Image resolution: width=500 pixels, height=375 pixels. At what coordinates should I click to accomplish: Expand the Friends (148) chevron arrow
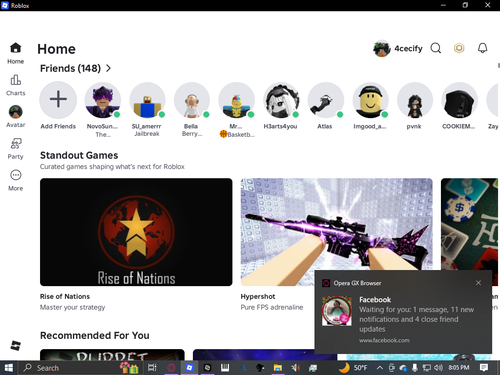click(x=108, y=68)
